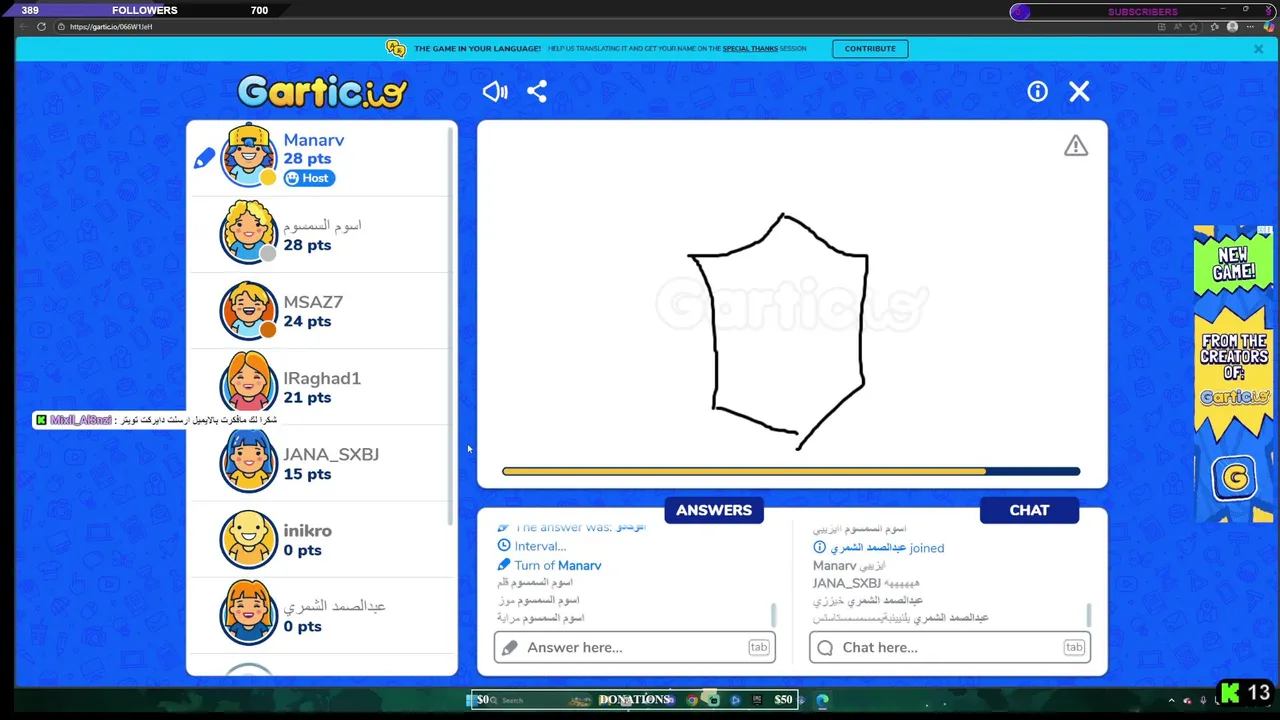Image resolution: width=1280 pixels, height=720 pixels.
Task: Click the chat panel scrollbar
Action: (x=1088, y=614)
